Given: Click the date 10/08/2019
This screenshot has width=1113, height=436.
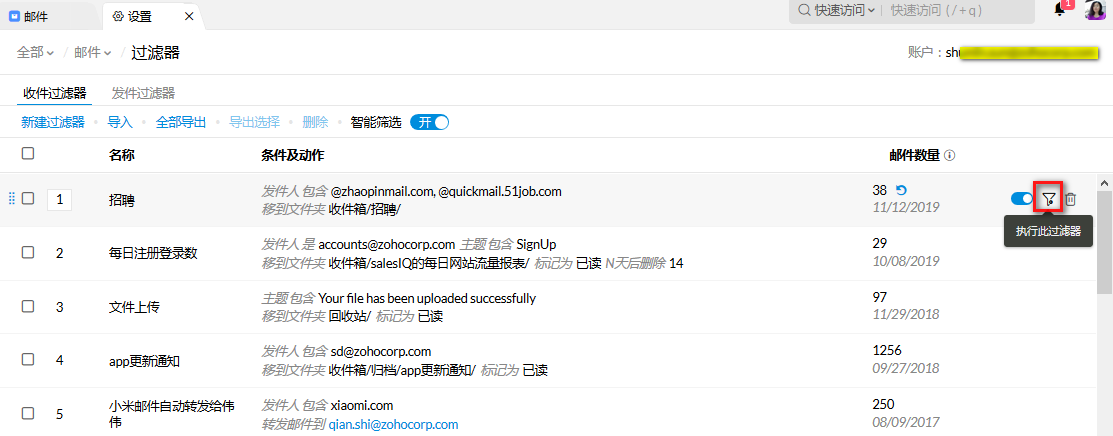Looking at the screenshot, I should [906, 261].
